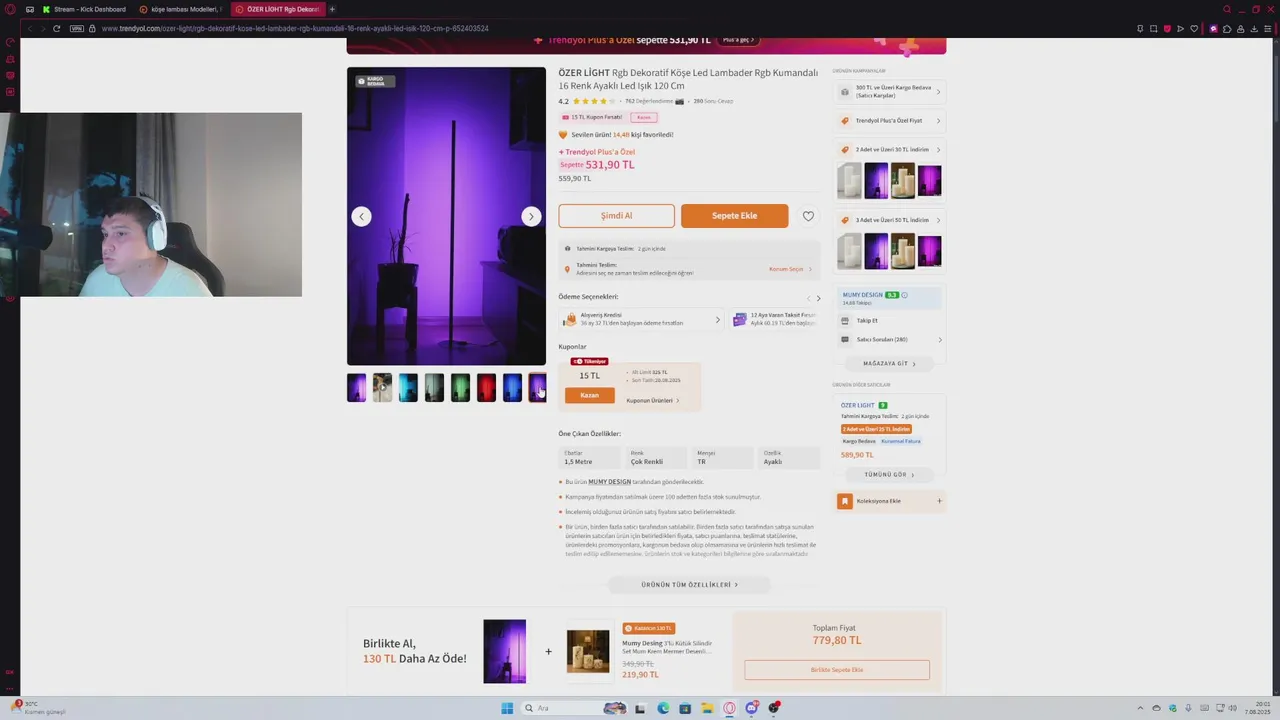
Task: Click the previous image arrow on product photo
Action: 361,216
